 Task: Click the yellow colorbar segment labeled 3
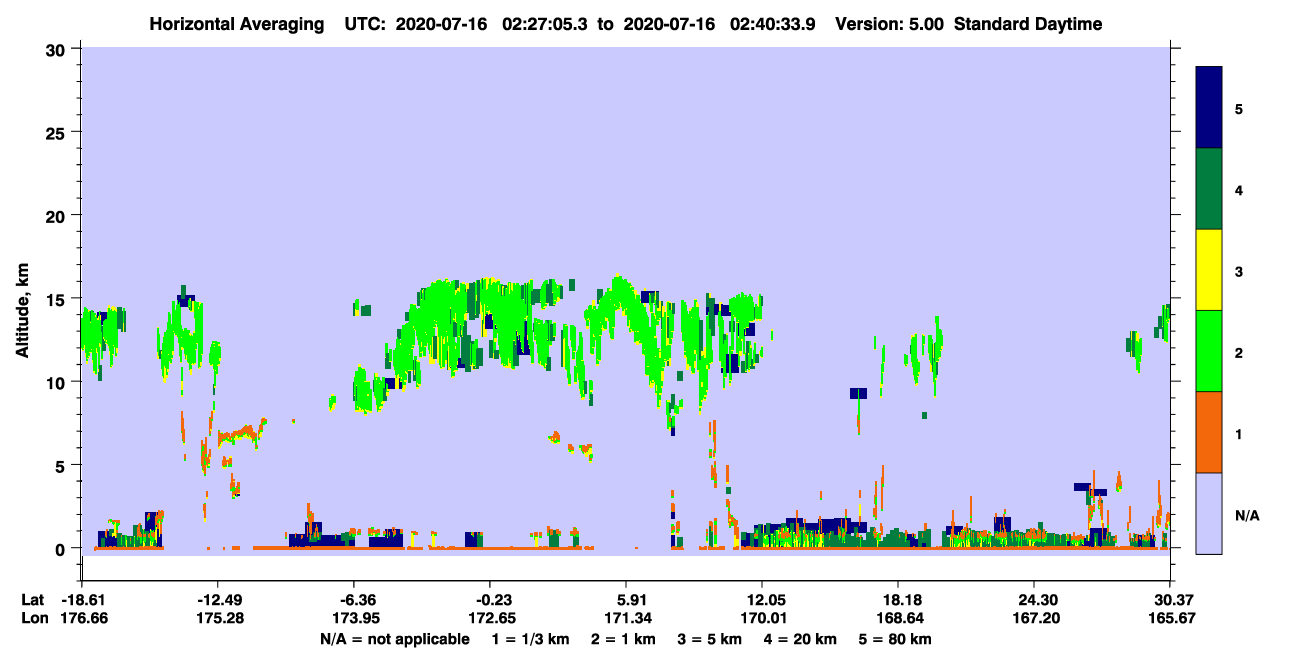click(1209, 270)
